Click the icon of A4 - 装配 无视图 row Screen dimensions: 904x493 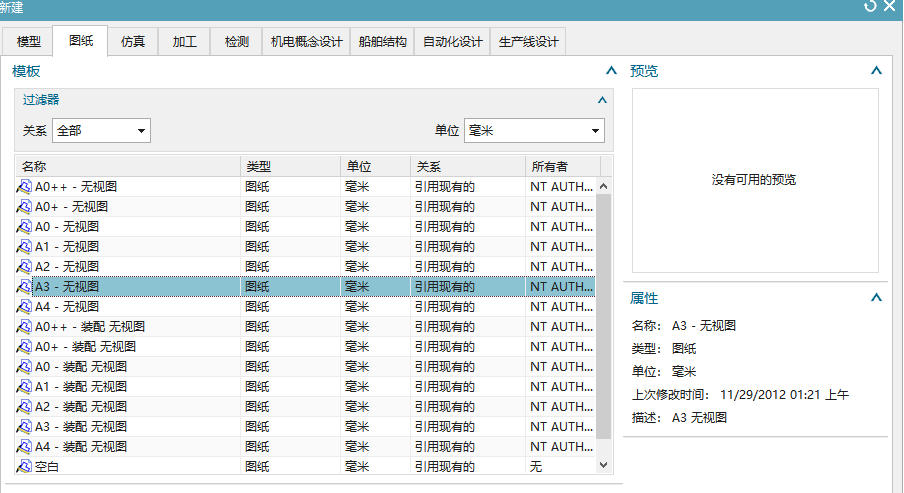point(24,446)
